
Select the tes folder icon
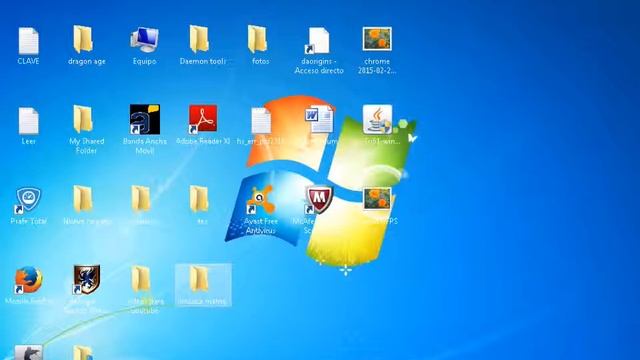pyautogui.click(x=199, y=199)
